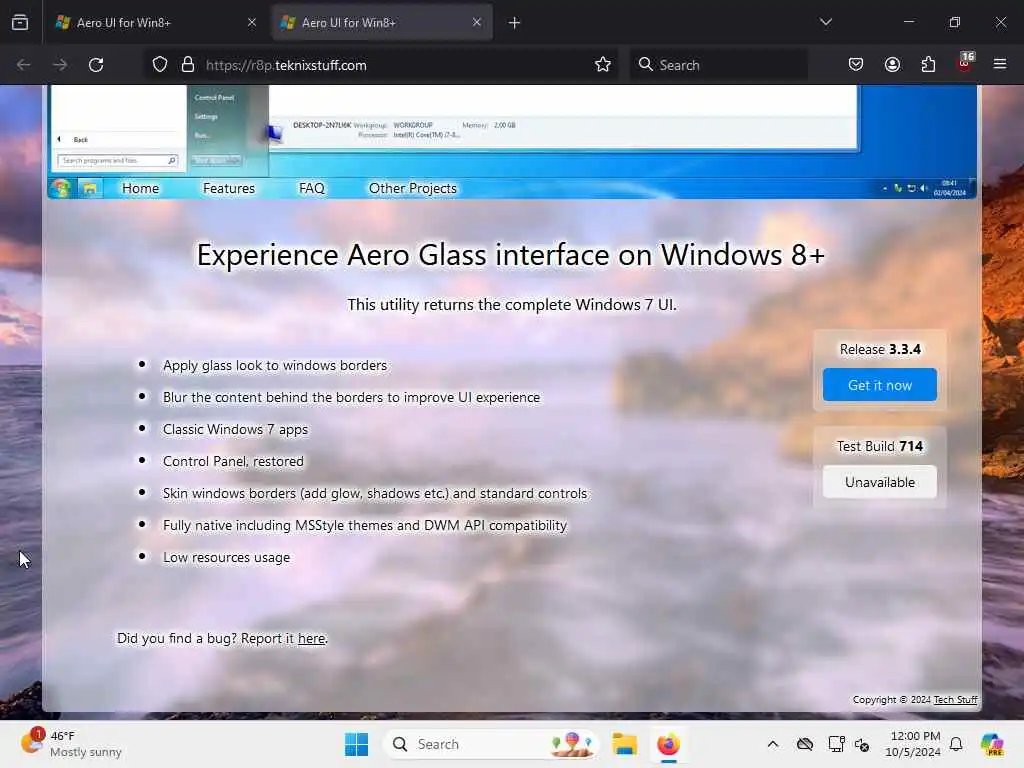This screenshot has width=1024, height=768.
Task: Open extension icon with 16 badge
Action: (965, 63)
